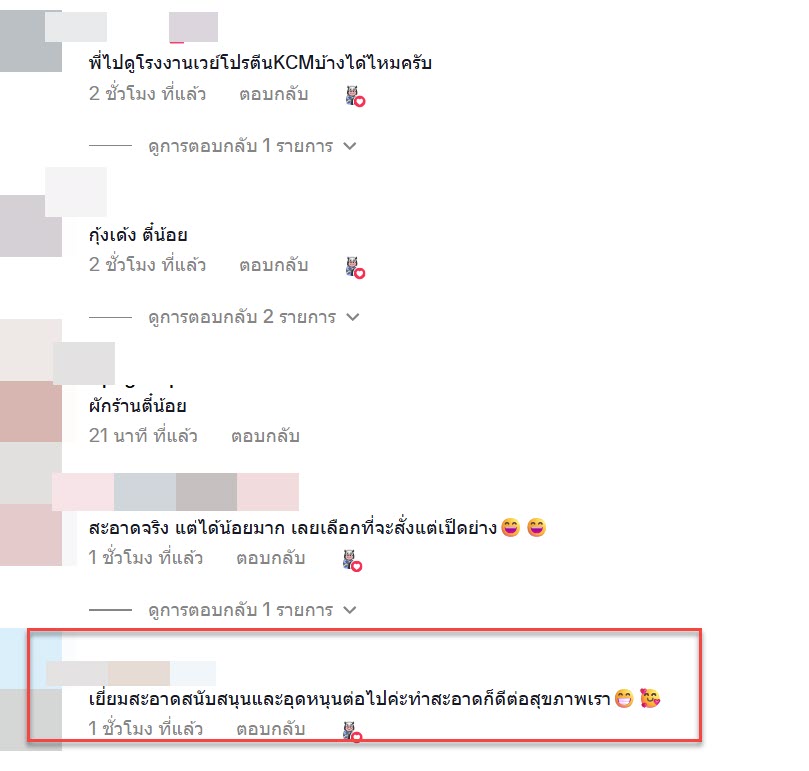Viewport: 809px width, 771px height.
Task: Click the creator-liked icon on the กุ้งเด้ง ตื๋น้อย comment
Action: (x=355, y=268)
